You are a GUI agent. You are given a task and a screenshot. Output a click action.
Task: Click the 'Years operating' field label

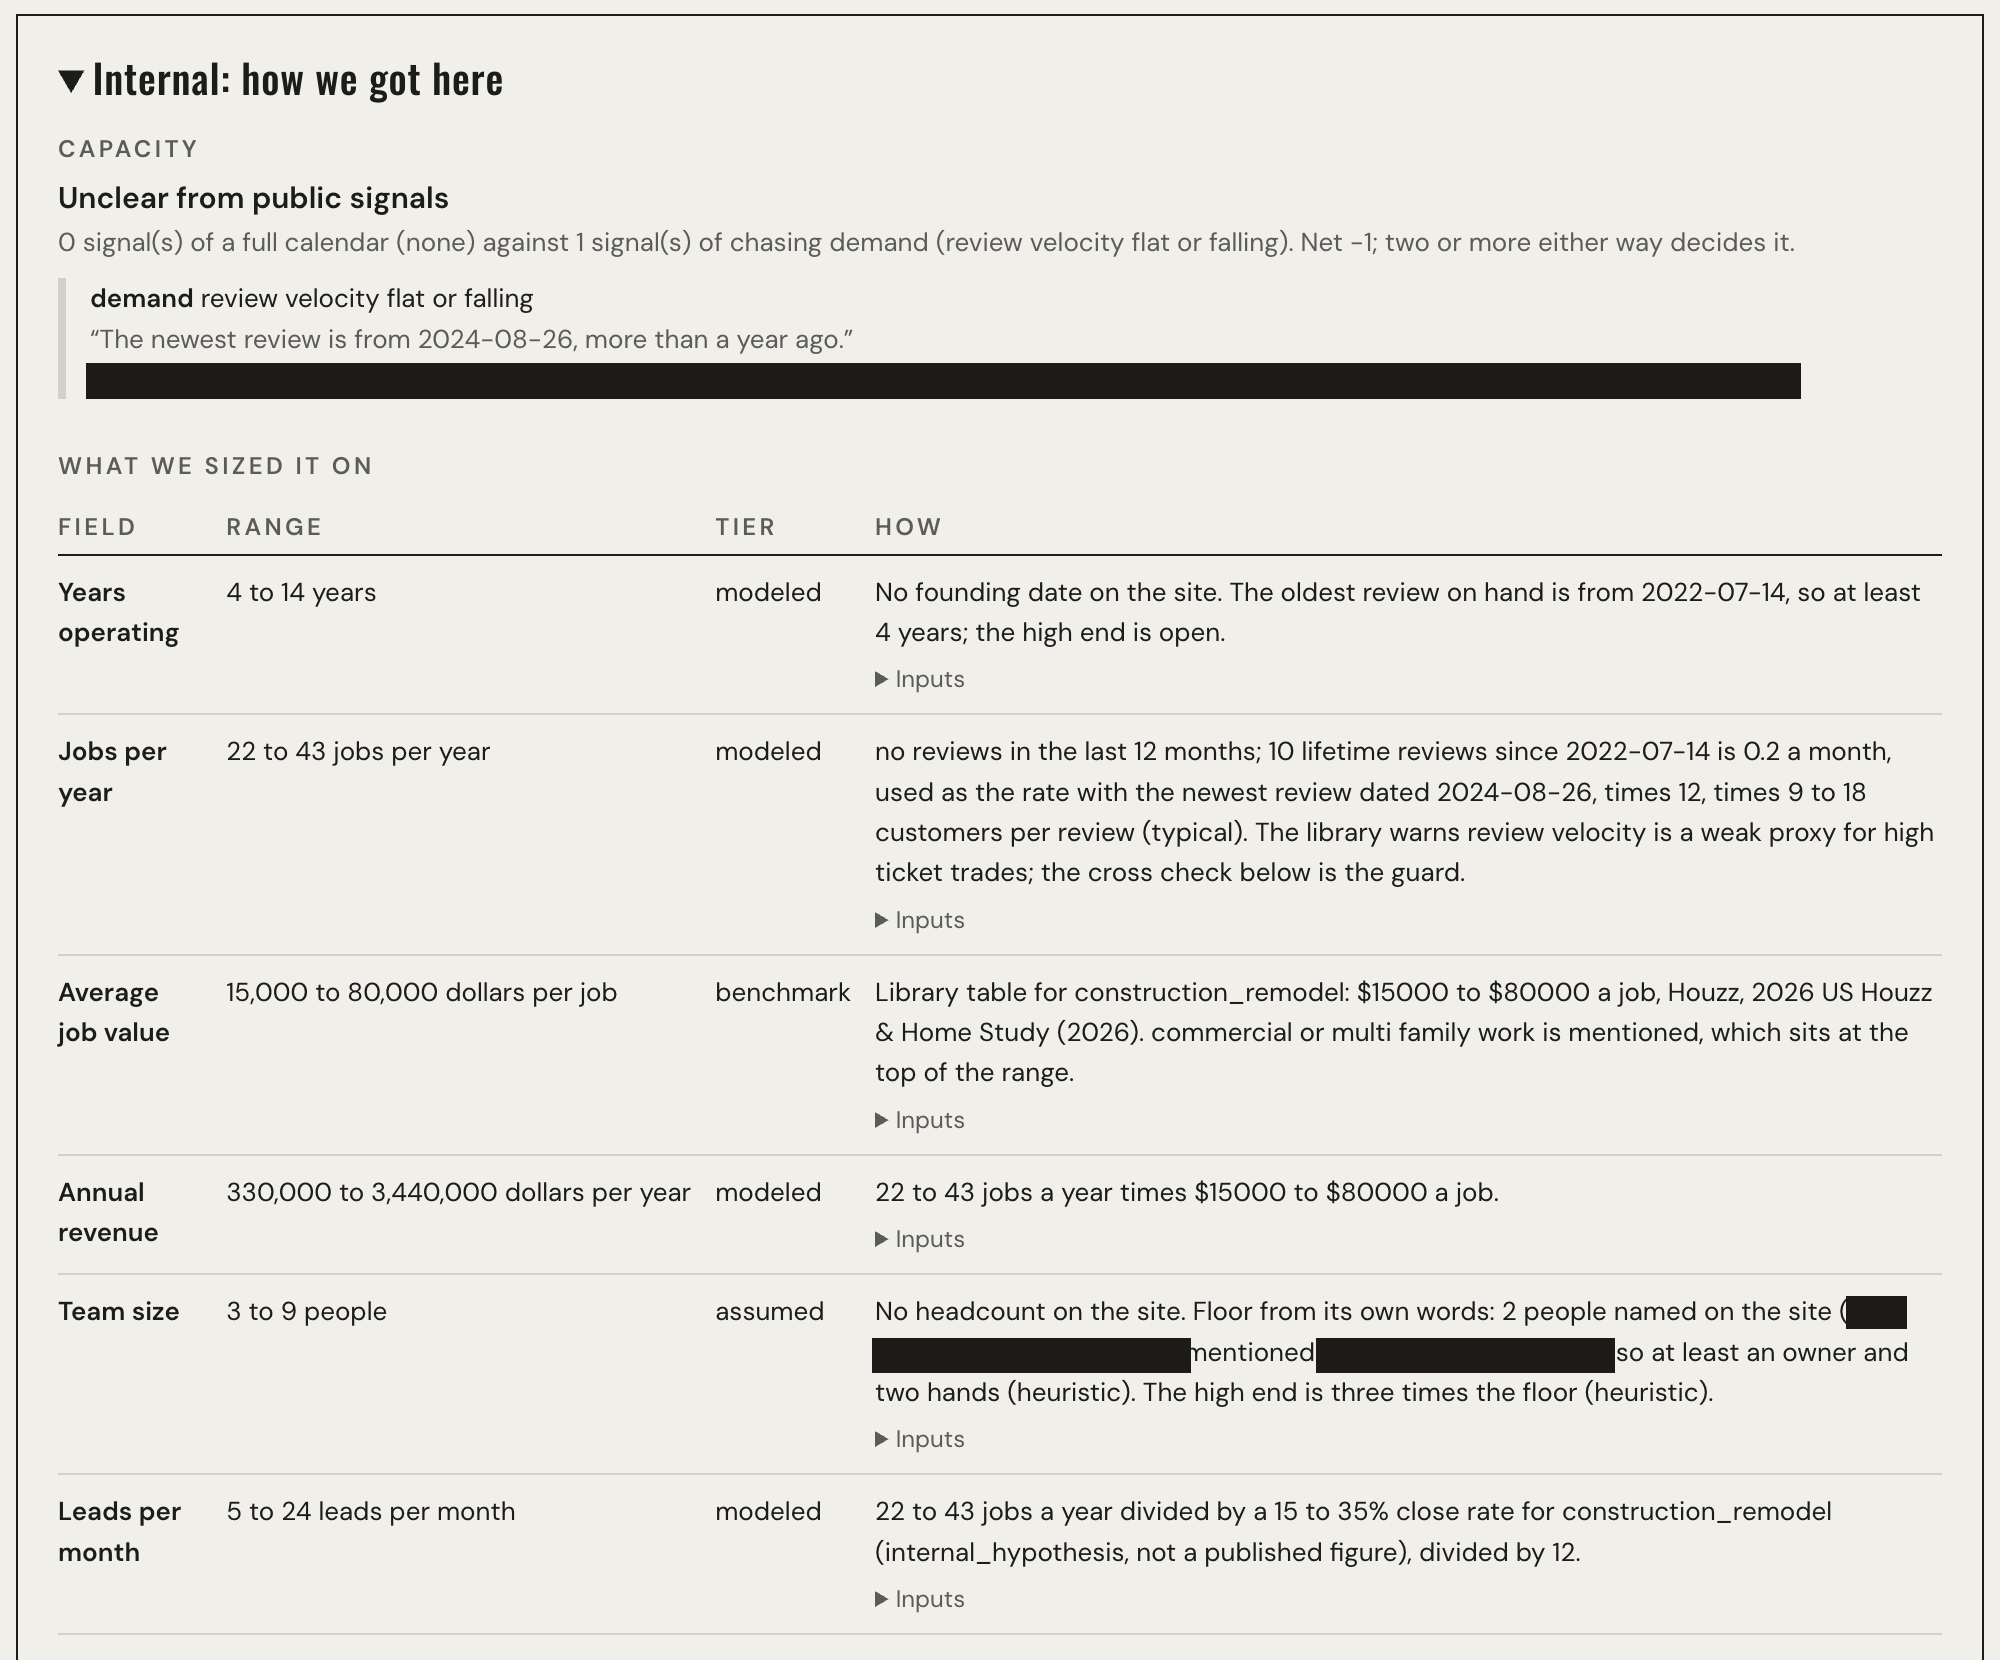click(x=118, y=612)
